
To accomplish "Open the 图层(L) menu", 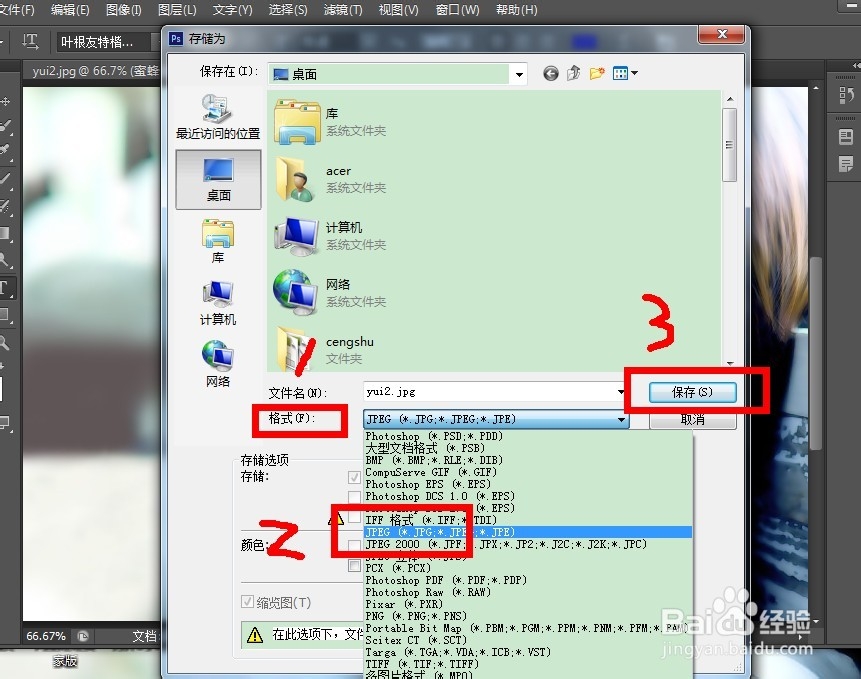I will pyautogui.click(x=177, y=9).
